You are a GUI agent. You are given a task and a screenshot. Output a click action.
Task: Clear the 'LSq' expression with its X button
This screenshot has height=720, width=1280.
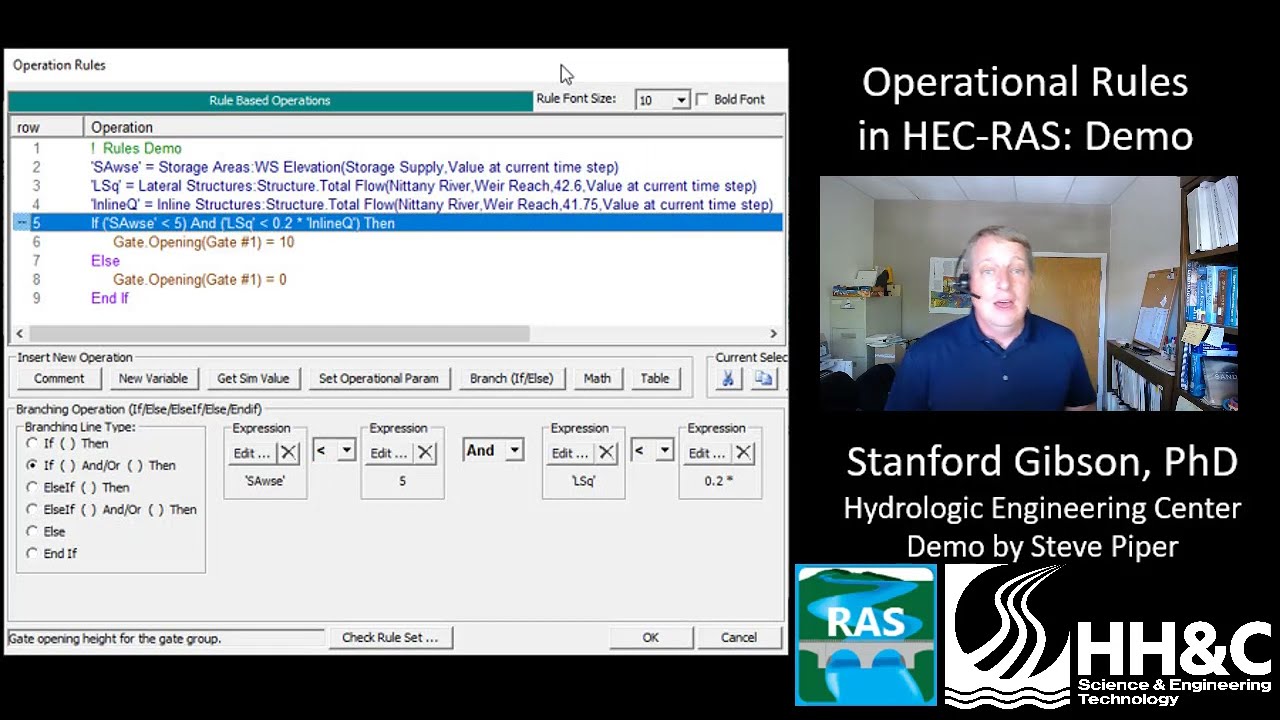point(606,453)
